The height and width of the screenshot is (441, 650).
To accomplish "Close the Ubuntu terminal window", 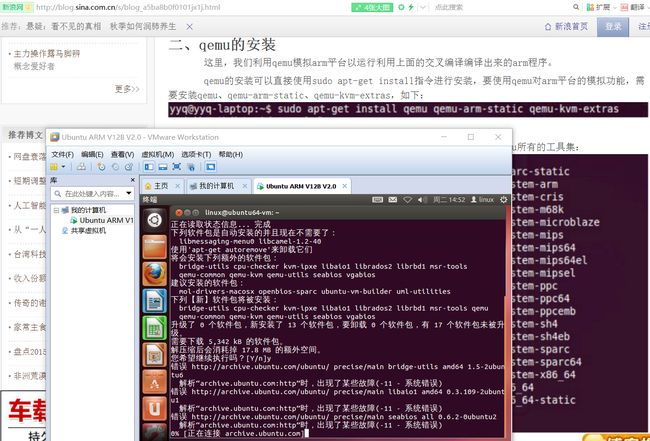I will (x=179, y=212).
